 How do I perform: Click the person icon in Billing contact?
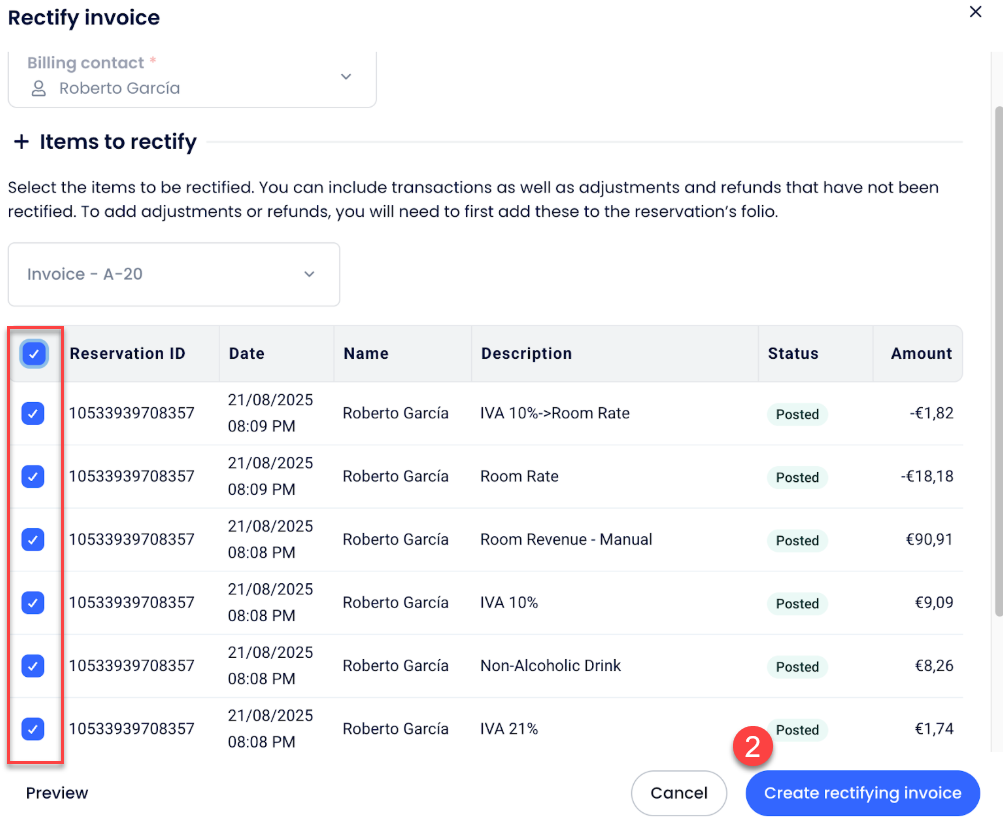(39, 89)
